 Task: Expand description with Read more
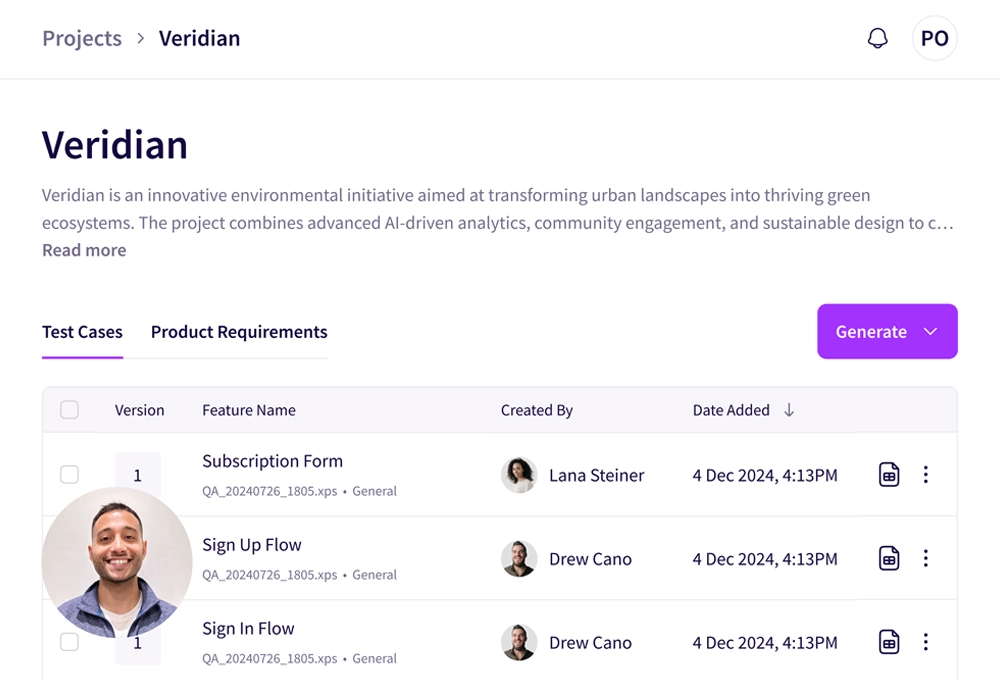click(x=84, y=250)
